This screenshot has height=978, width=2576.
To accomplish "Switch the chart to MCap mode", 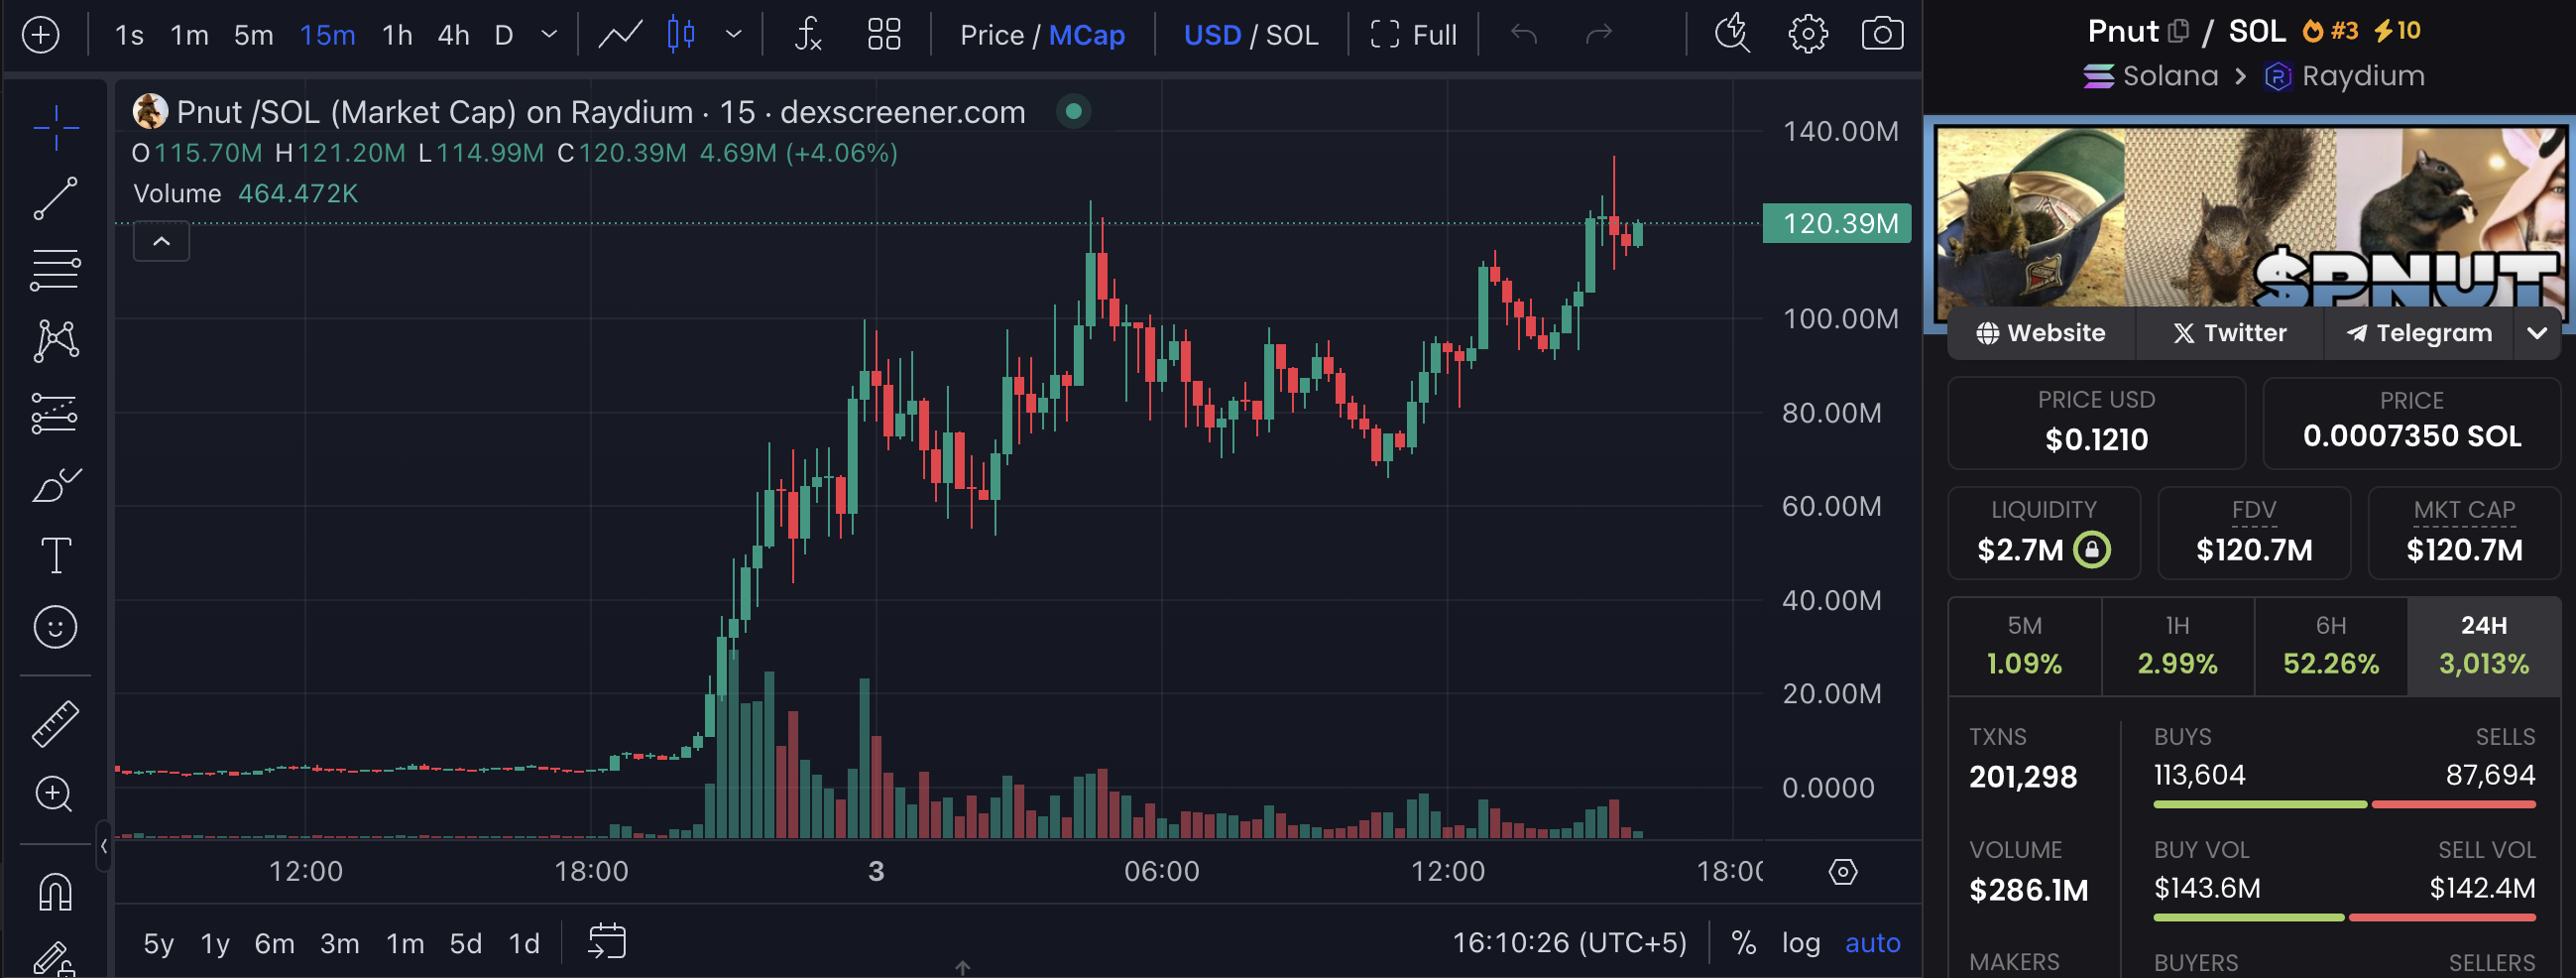I will (1086, 35).
